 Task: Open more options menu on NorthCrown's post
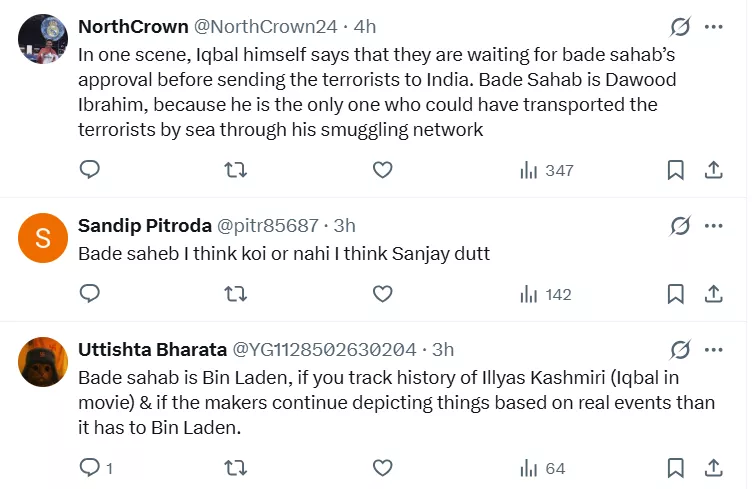point(714,27)
